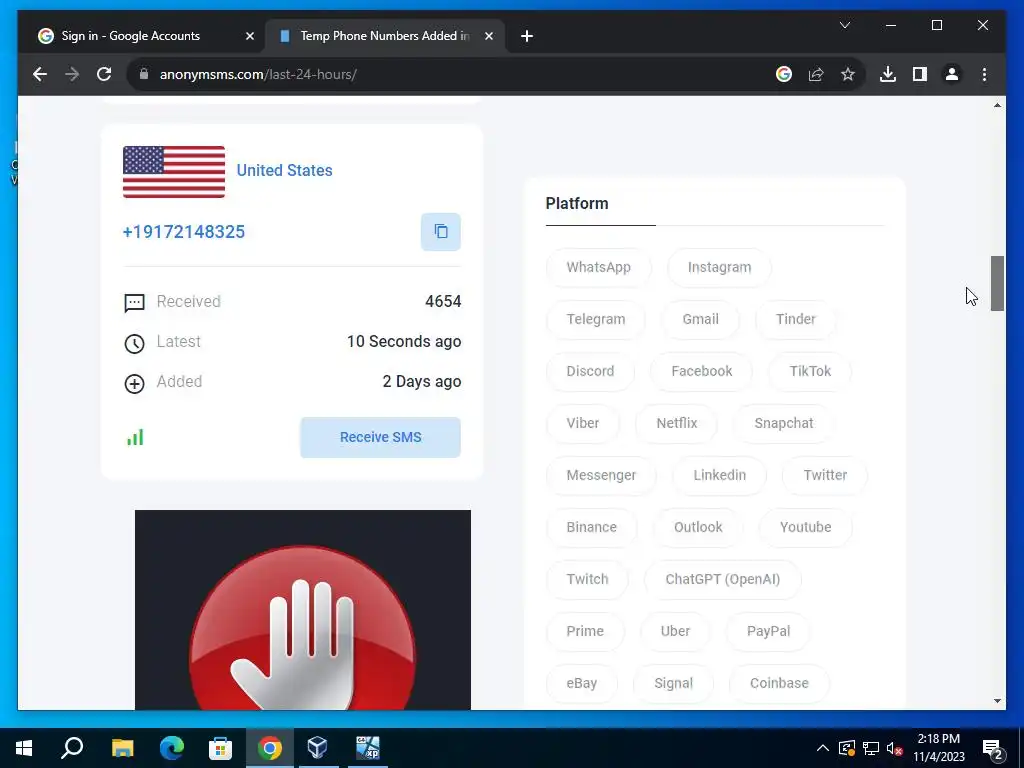This screenshot has height=768, width=1024.
Task: Choose the Coinbase platform tag
Action: coord(778,683)
